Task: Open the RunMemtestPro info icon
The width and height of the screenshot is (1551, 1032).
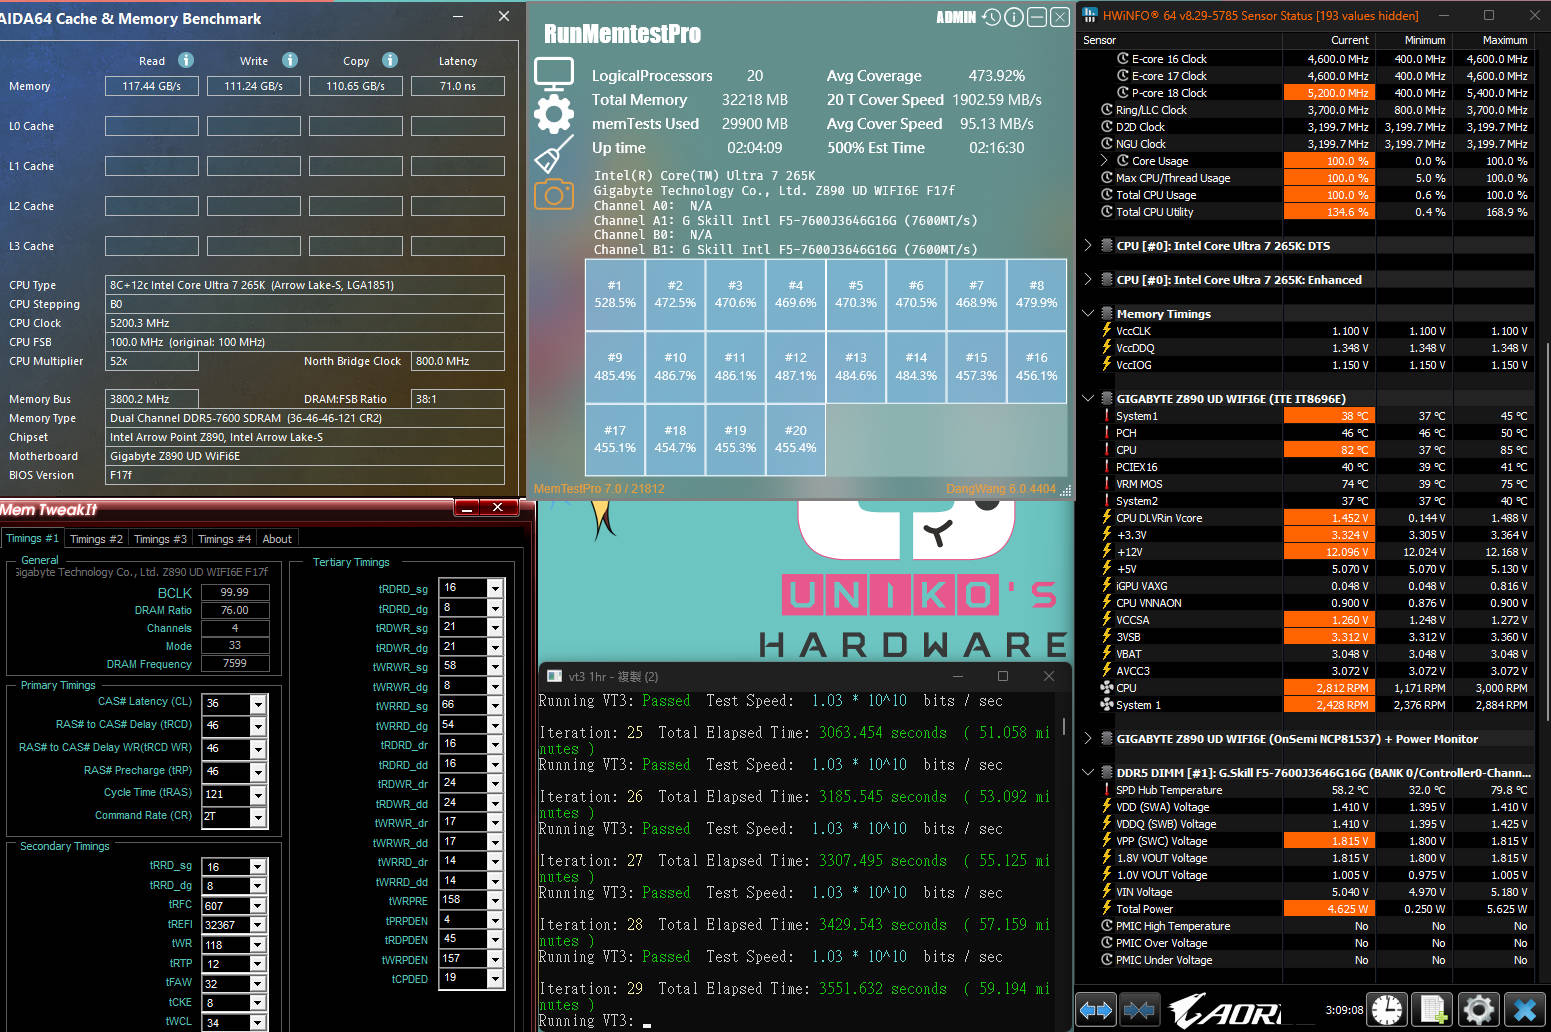Action: click(1014, 17)
